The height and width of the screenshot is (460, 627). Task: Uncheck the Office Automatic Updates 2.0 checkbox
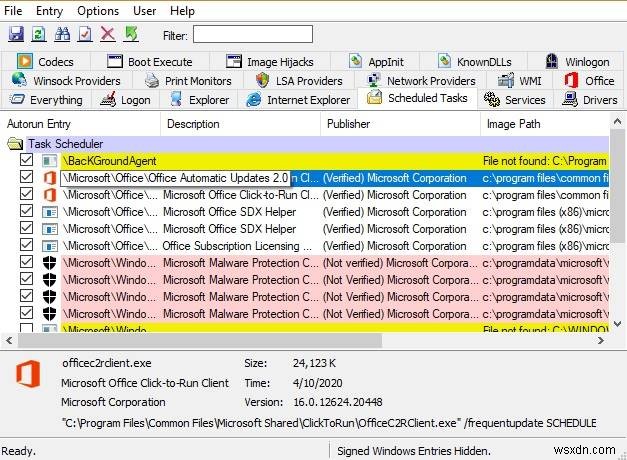(x=26, y=176)
